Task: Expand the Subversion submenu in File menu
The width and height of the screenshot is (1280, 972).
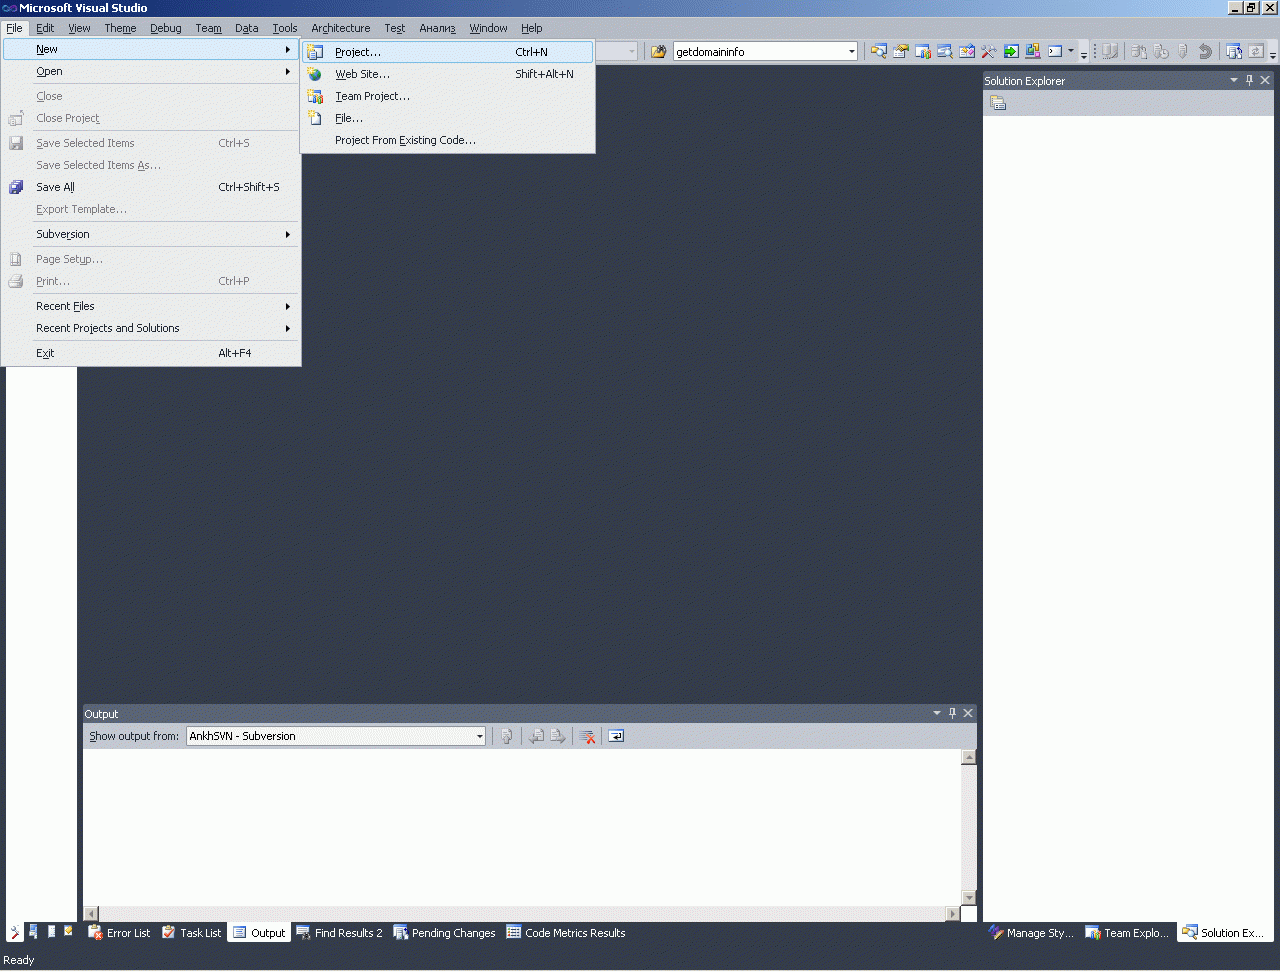Action: click(152, 234)
